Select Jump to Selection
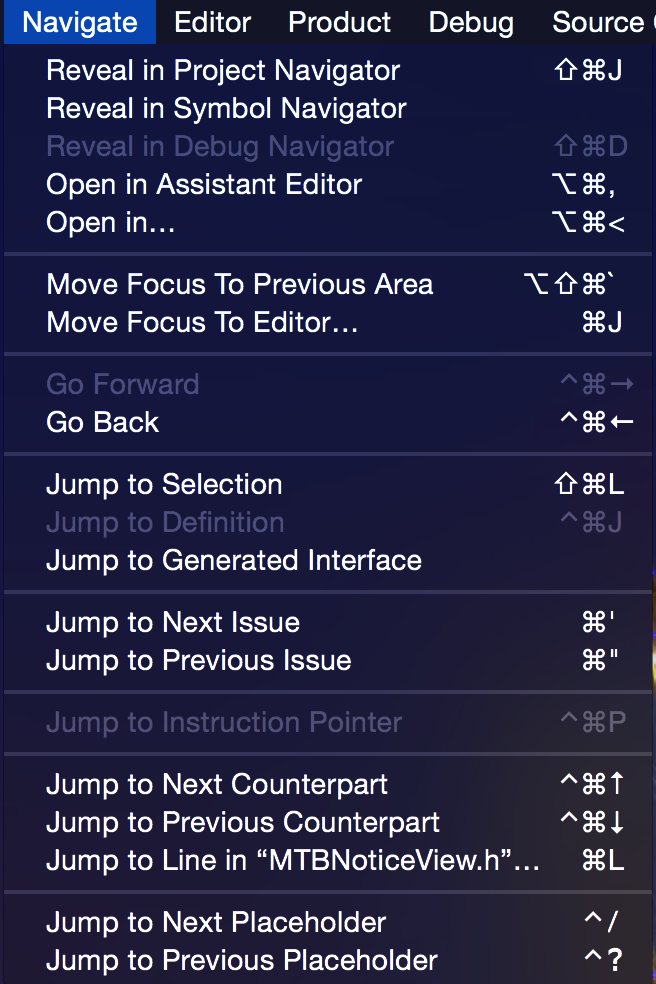The image size is (656, 984). coord(164,485)
